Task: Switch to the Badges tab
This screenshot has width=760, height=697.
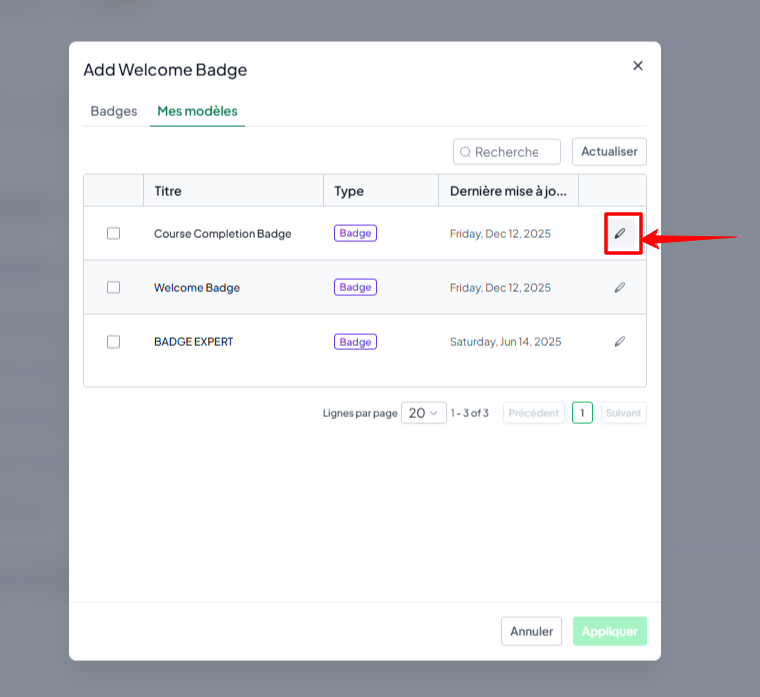Action: [x=114, y=111]
